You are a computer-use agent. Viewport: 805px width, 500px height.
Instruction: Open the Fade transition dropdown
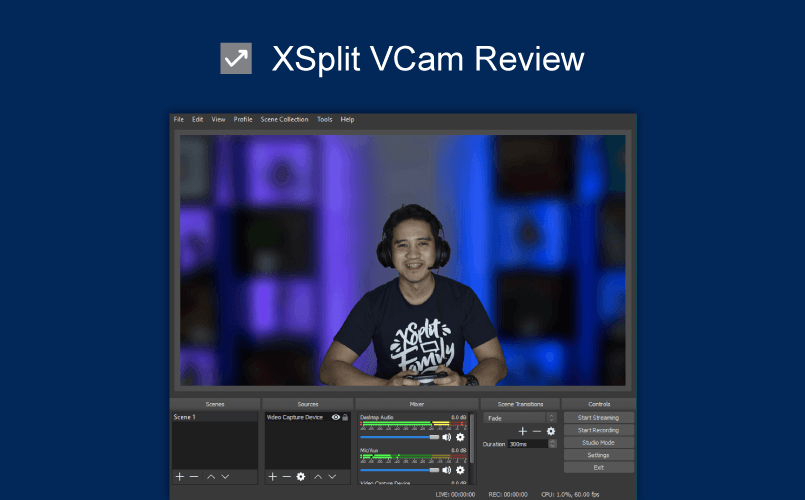[520, 418]
